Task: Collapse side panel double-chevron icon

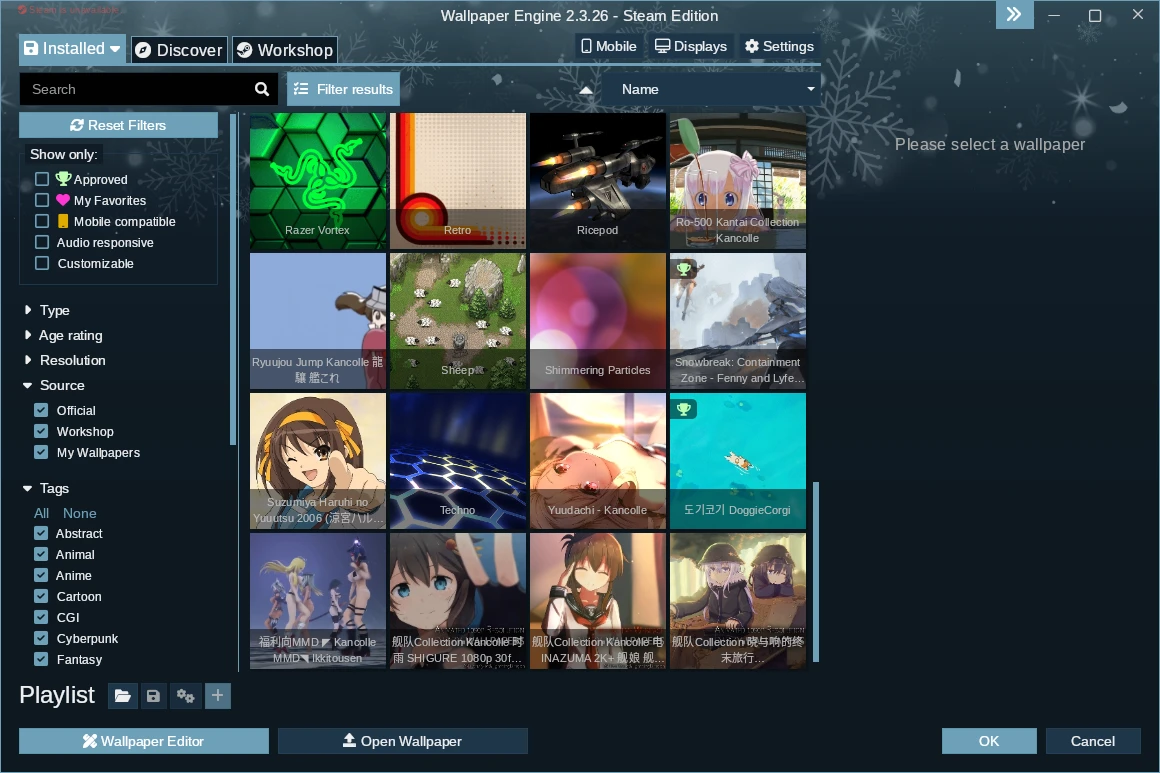Action: (1014, 14)
